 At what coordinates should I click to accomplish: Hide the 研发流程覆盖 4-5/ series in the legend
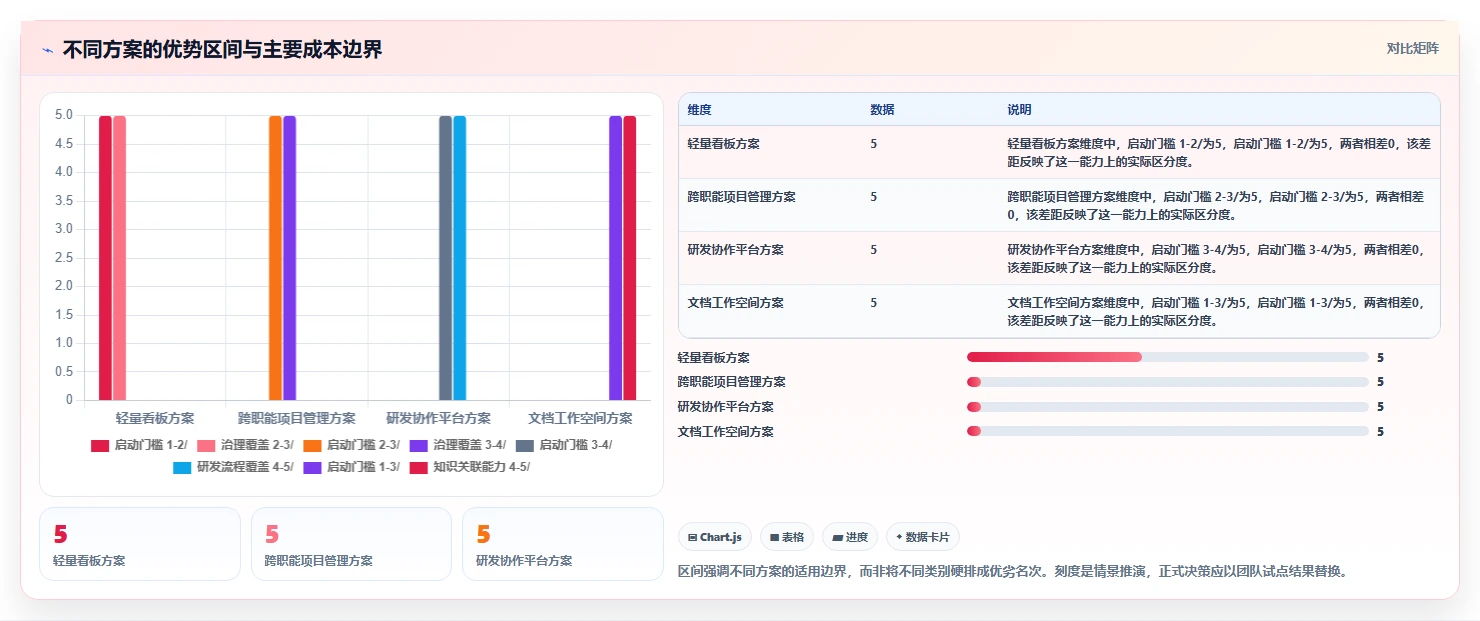click(x=233, y=467)
